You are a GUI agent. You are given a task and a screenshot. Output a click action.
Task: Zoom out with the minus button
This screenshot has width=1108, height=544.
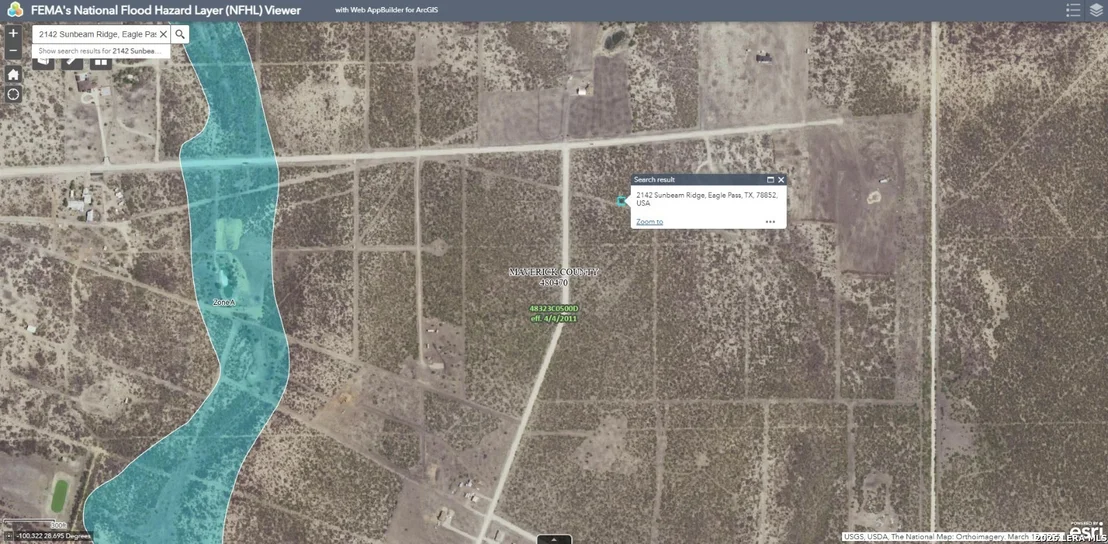click(13, 51)
